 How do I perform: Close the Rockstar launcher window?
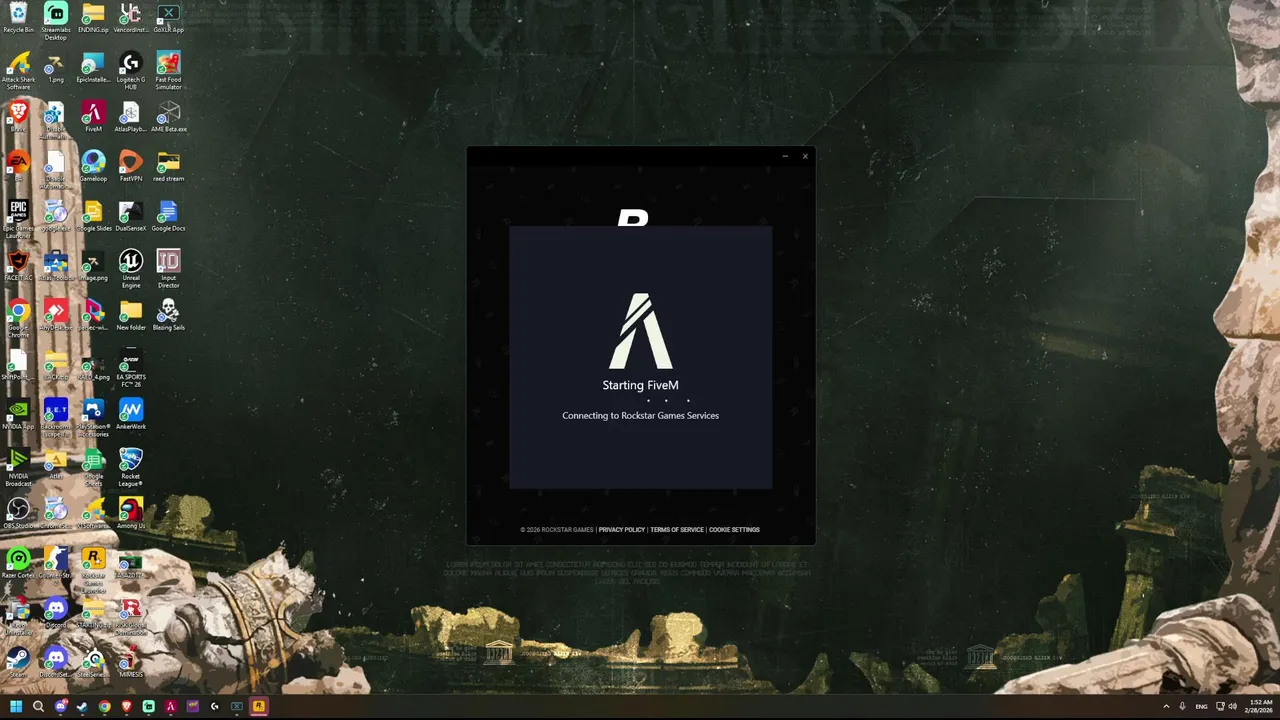tap(805, 156)
